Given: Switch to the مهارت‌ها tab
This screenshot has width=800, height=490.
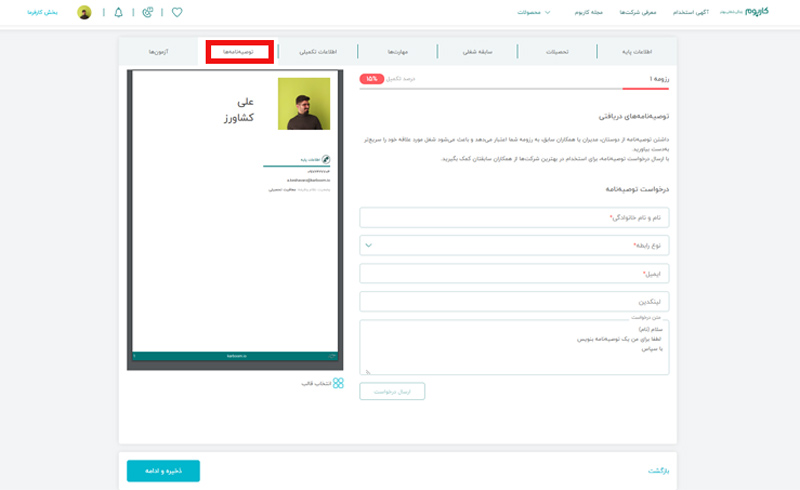Looking at the screenshot, I should pos(397,52).
